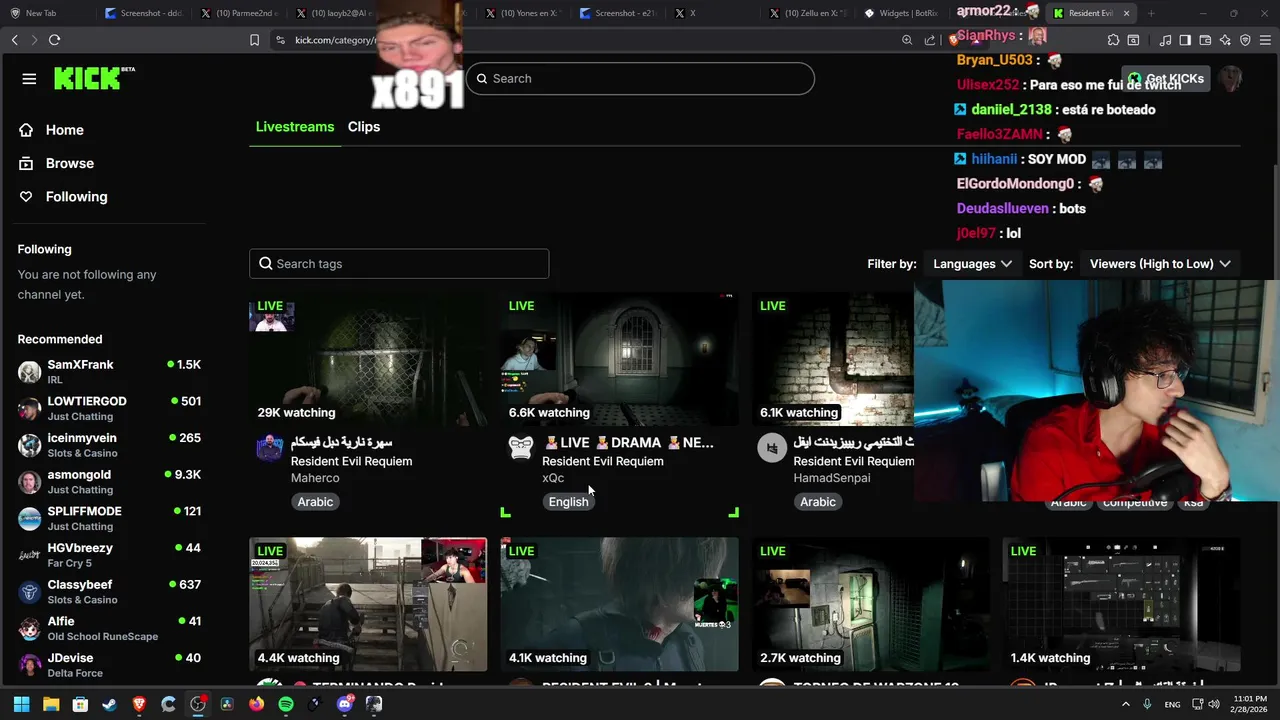Select the Livestreams tab

[x=295, y=127]
